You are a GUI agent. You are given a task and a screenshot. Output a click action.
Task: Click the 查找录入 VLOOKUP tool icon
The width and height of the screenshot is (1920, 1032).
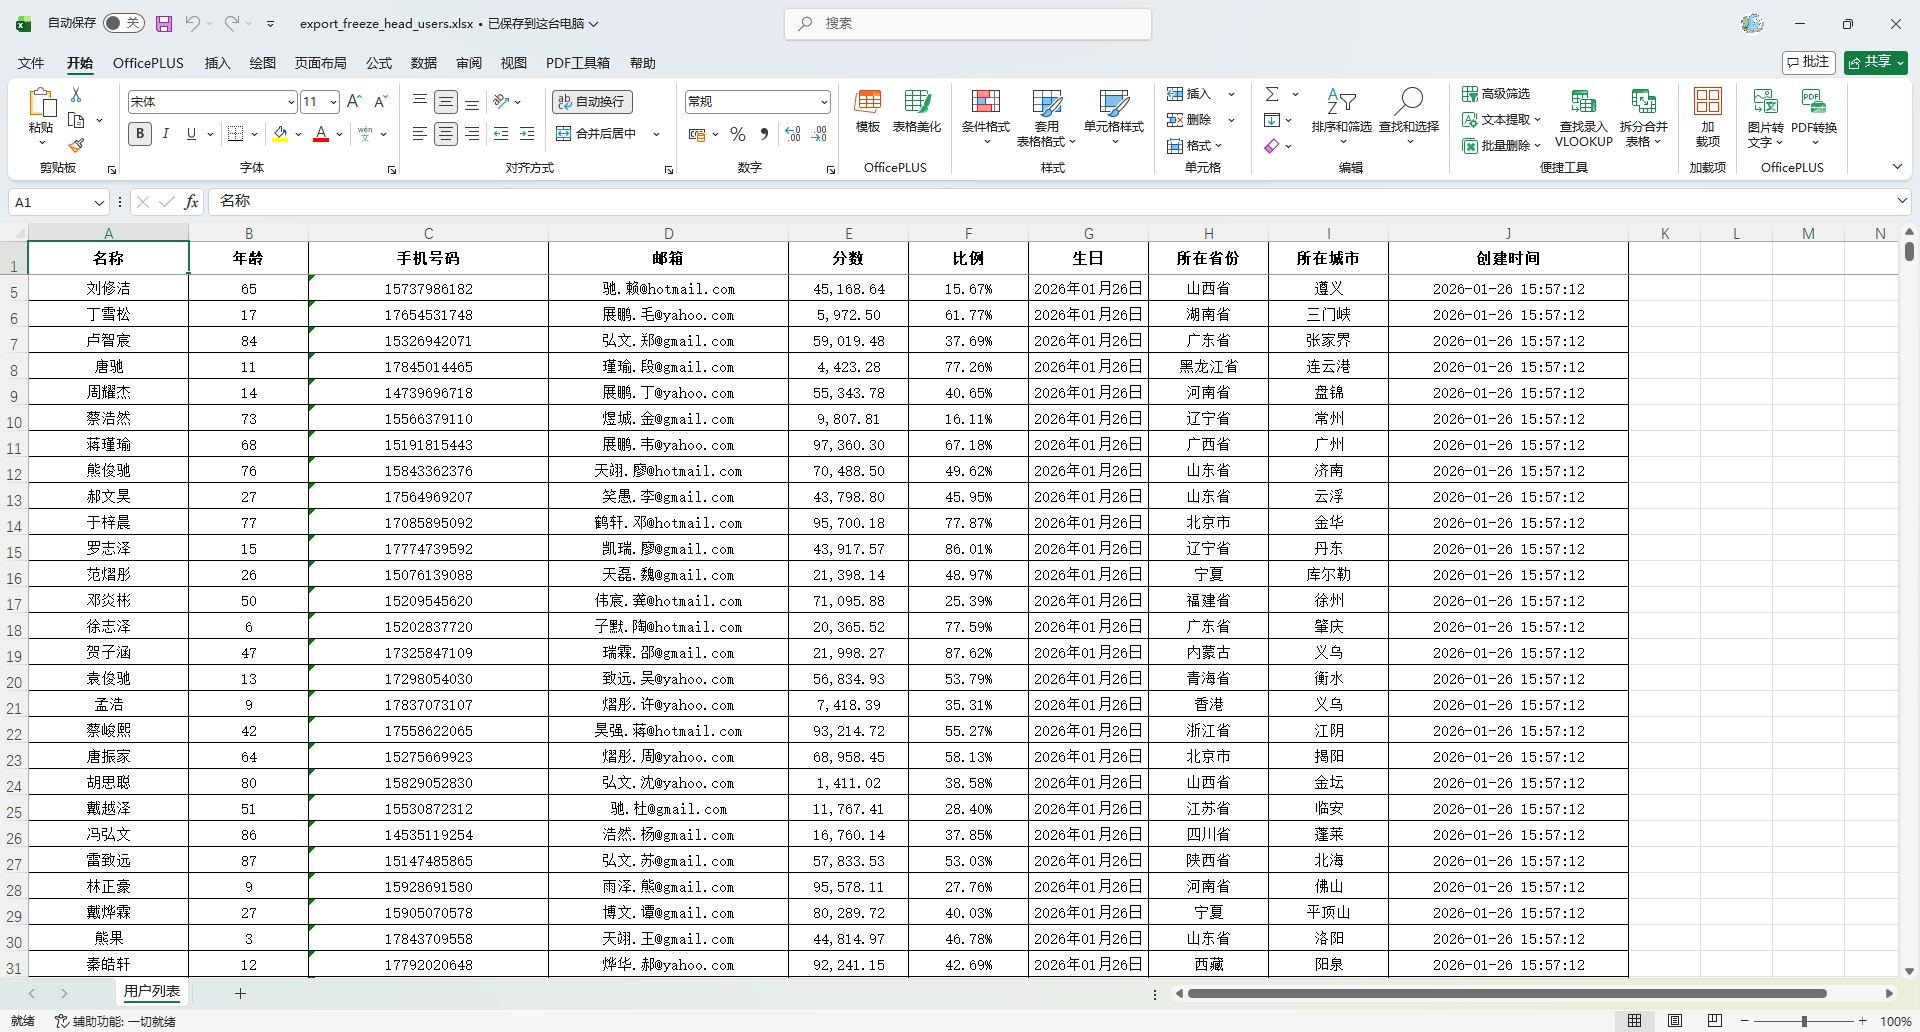1583,102
